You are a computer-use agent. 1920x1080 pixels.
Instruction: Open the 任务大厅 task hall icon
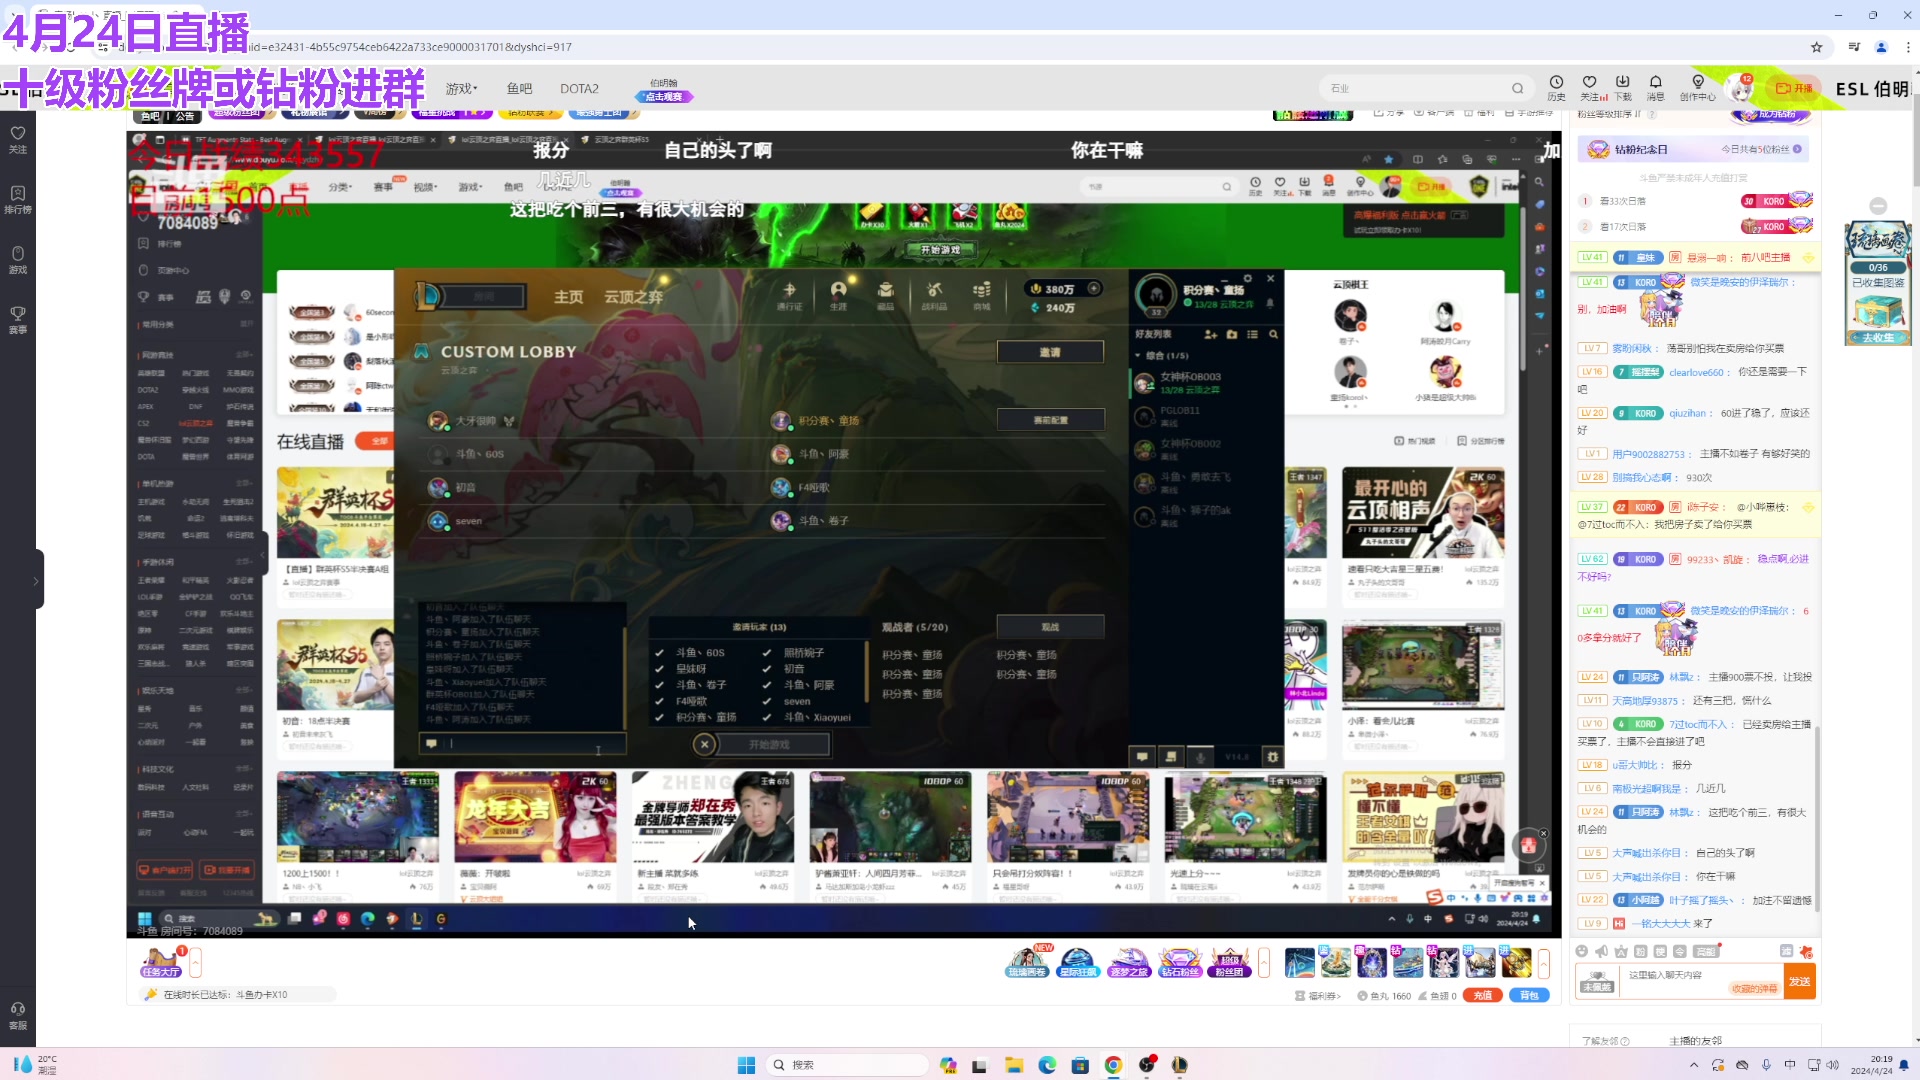[160, 962]
